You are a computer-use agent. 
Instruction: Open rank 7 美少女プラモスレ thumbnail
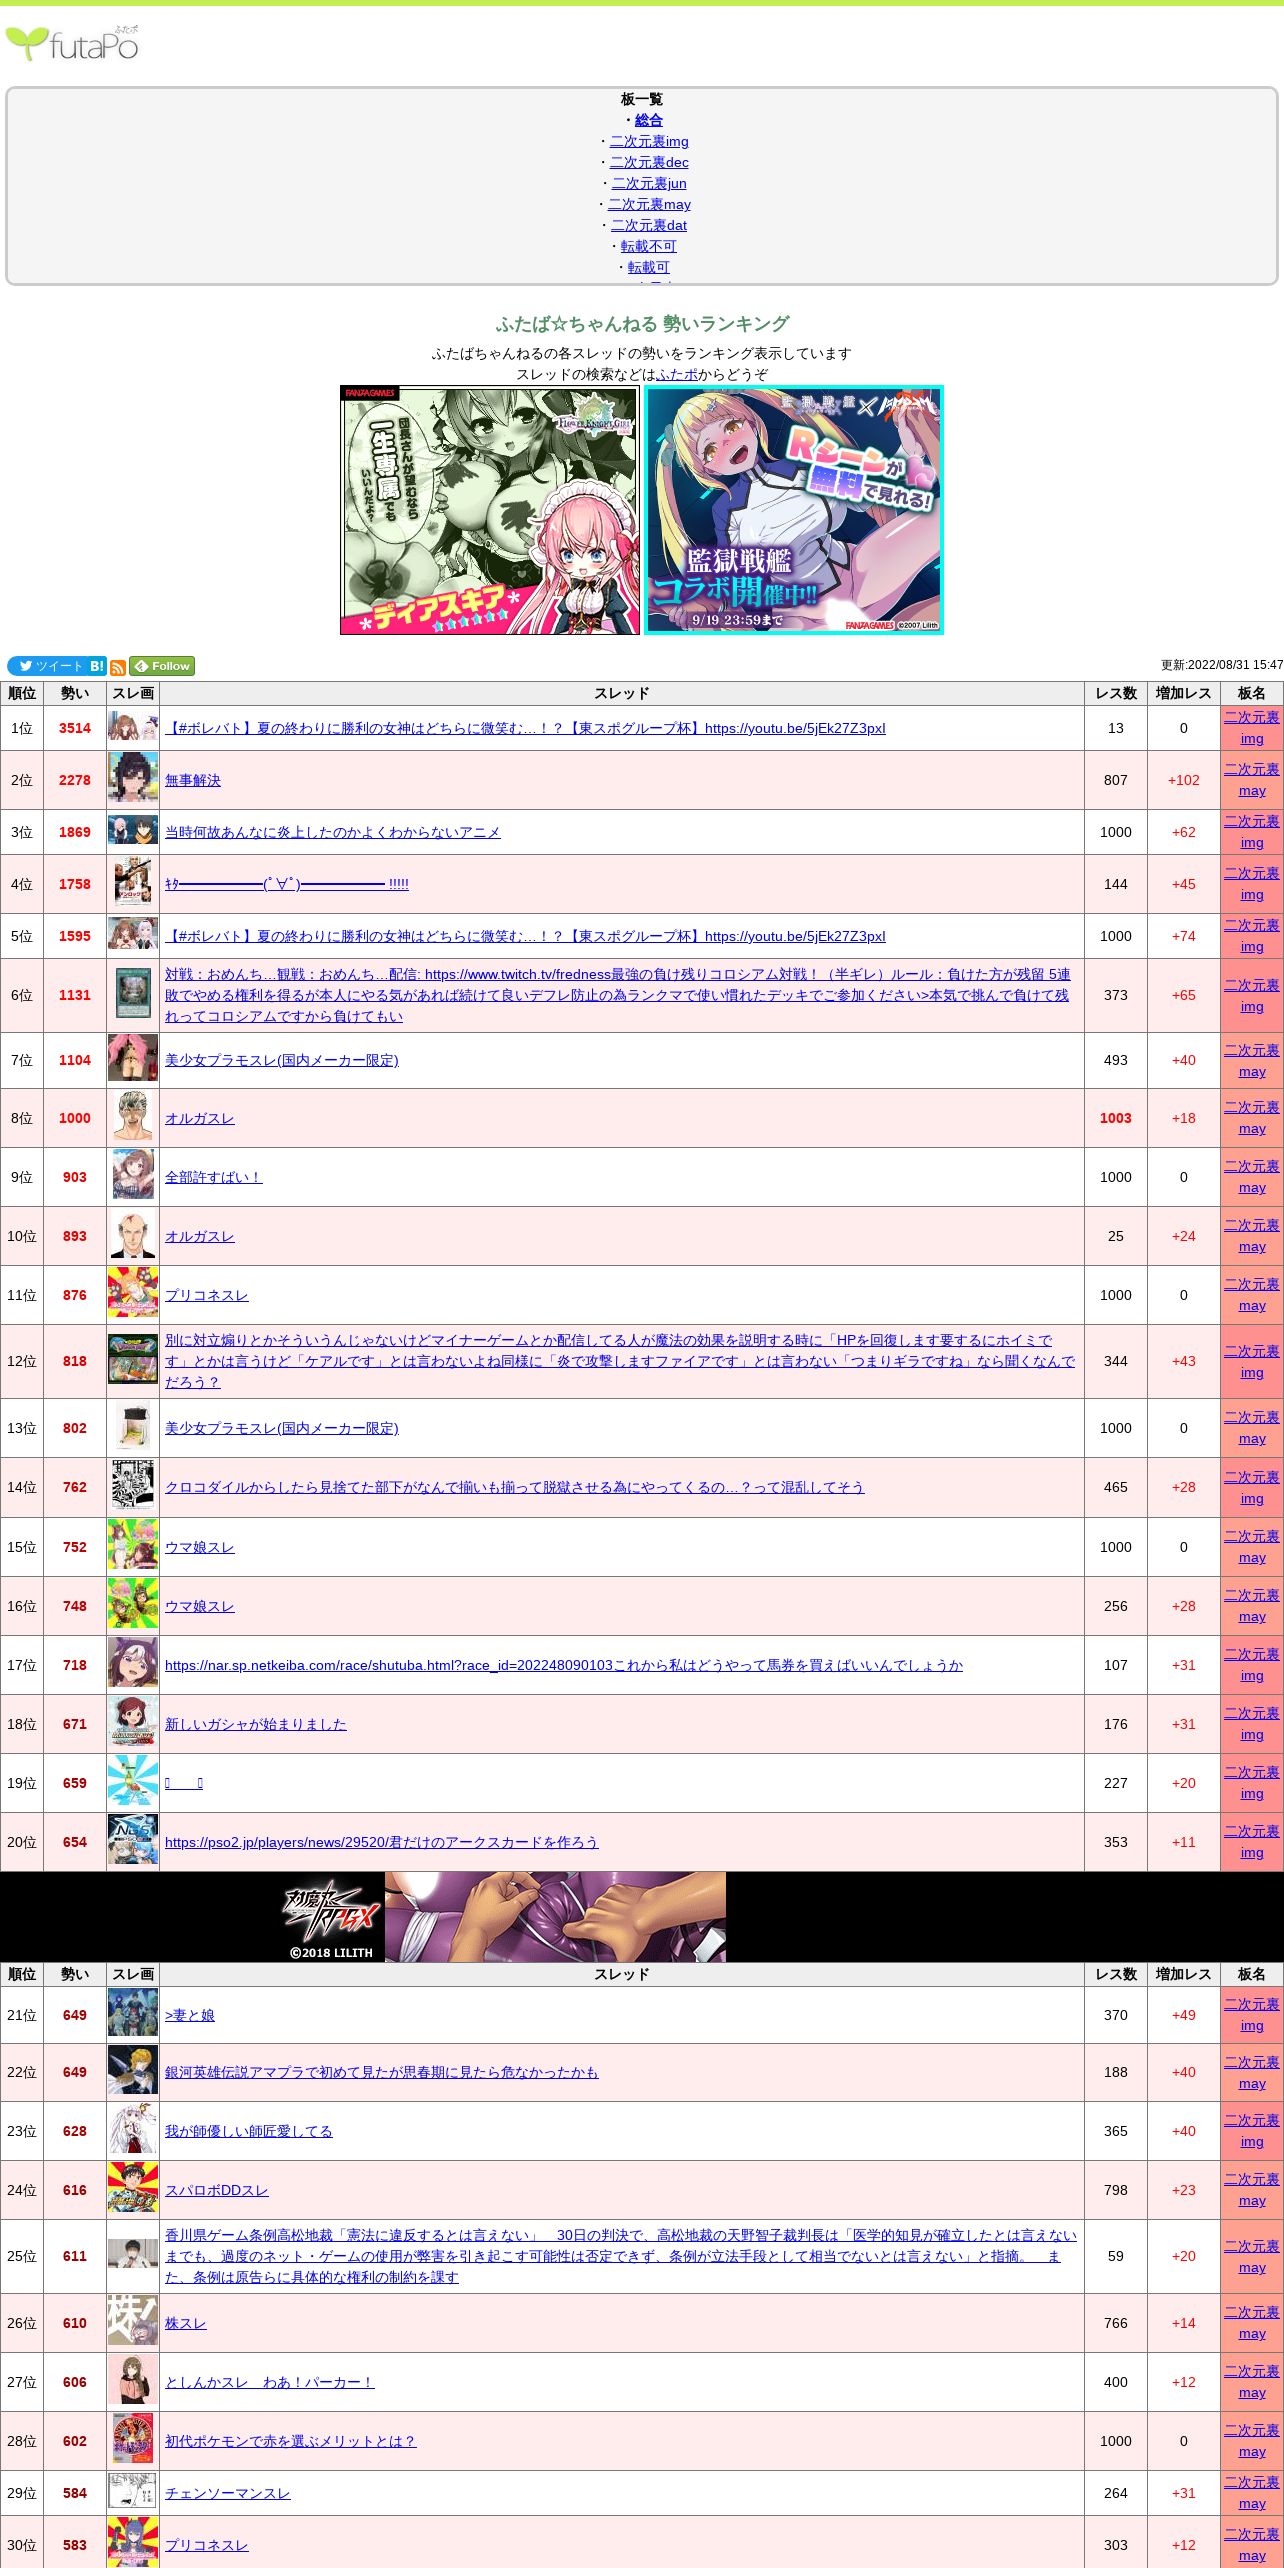[x=133, y=1060]
